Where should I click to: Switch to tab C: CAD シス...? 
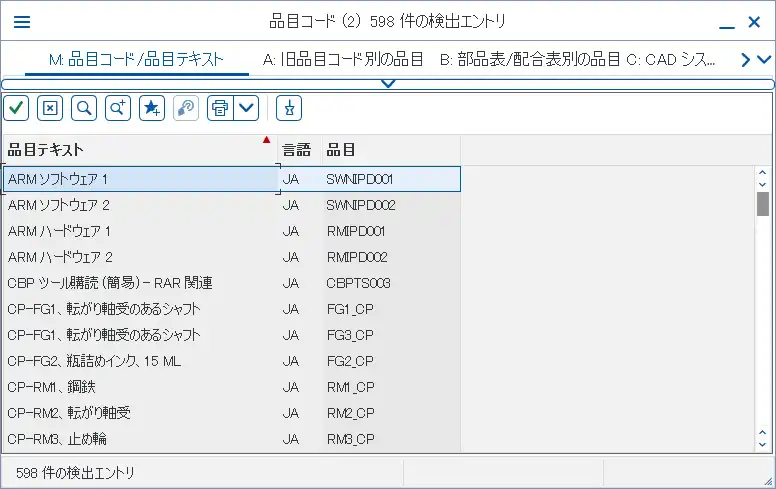tap(671, 60)
